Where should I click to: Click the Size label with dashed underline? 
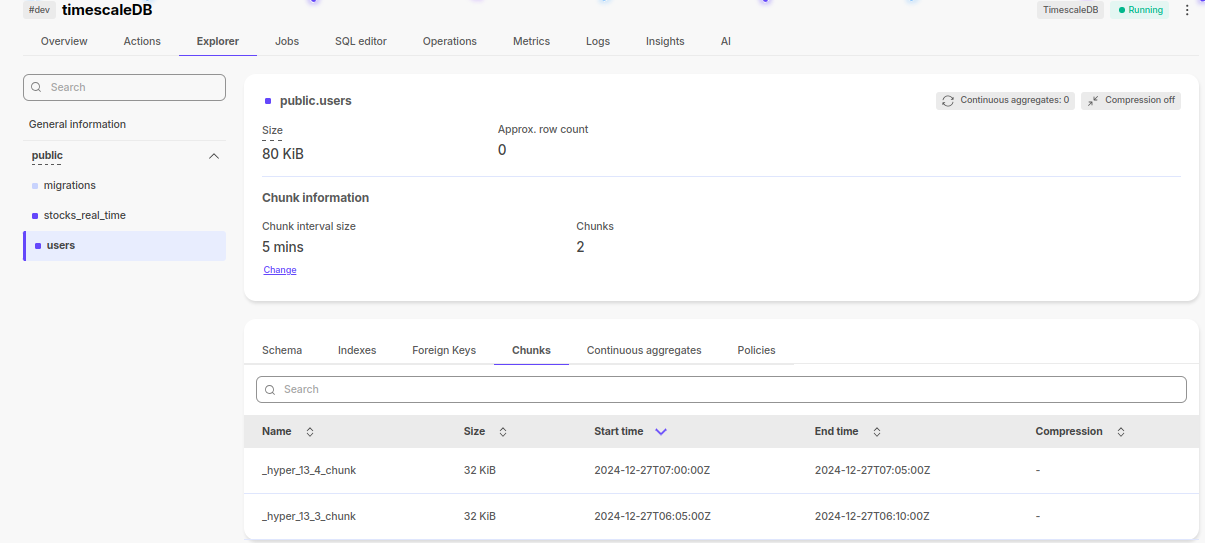[272, 131]
